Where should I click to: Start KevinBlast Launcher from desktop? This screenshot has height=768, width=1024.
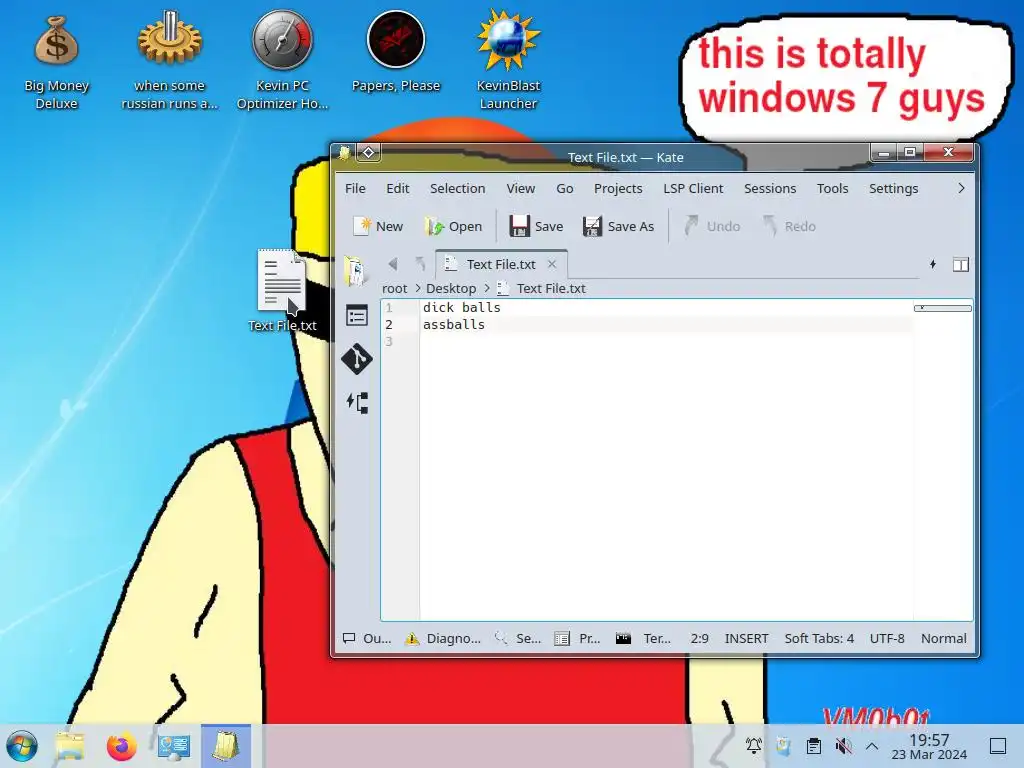[x=508, y=60]
